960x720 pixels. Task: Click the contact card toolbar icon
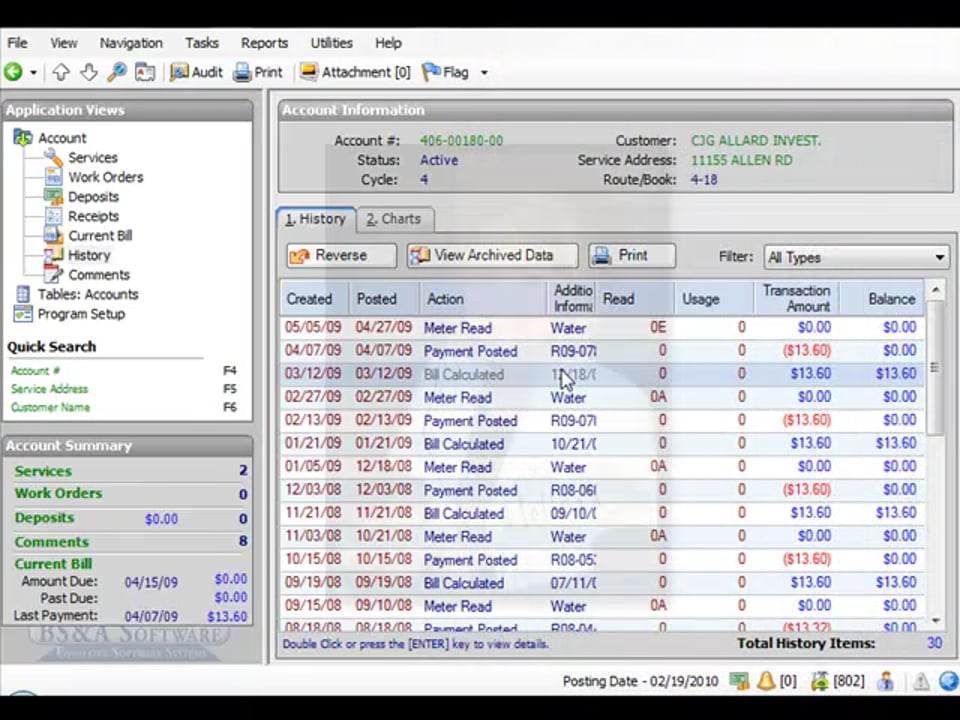point(145,72)
